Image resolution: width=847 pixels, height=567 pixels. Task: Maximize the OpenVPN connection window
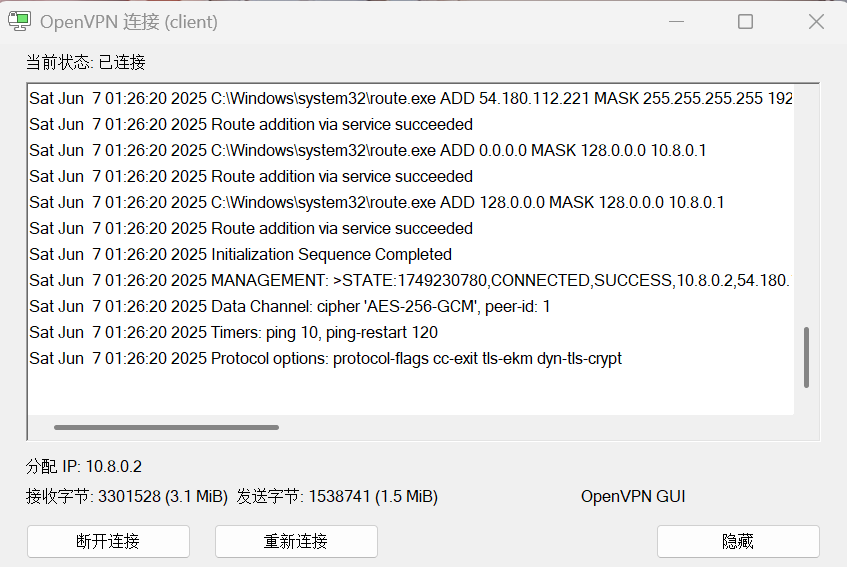[x=745, y=22]
